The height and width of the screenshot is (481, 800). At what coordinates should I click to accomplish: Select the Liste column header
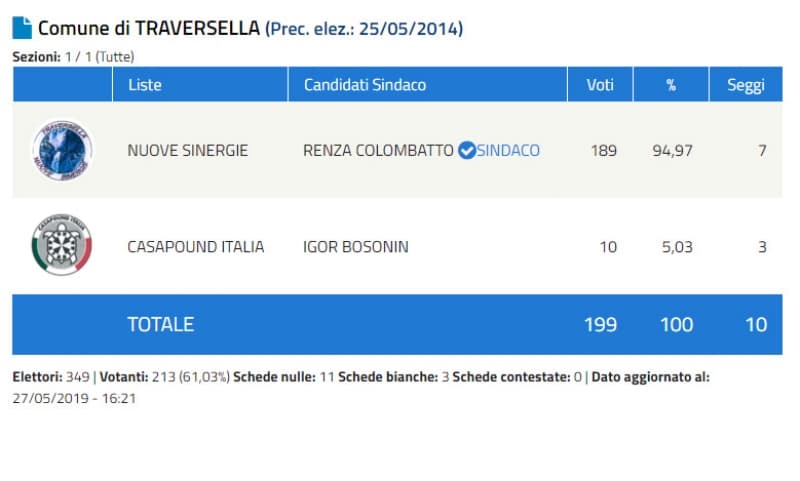(x=145, y=85)
